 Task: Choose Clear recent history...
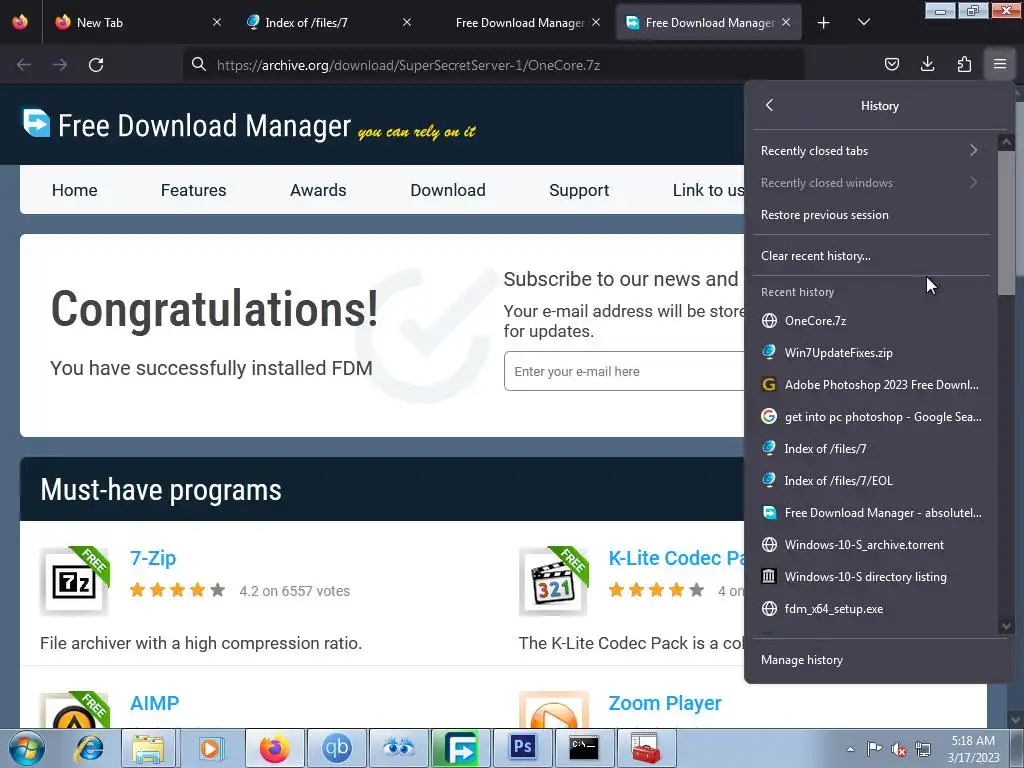pos(871,256)
